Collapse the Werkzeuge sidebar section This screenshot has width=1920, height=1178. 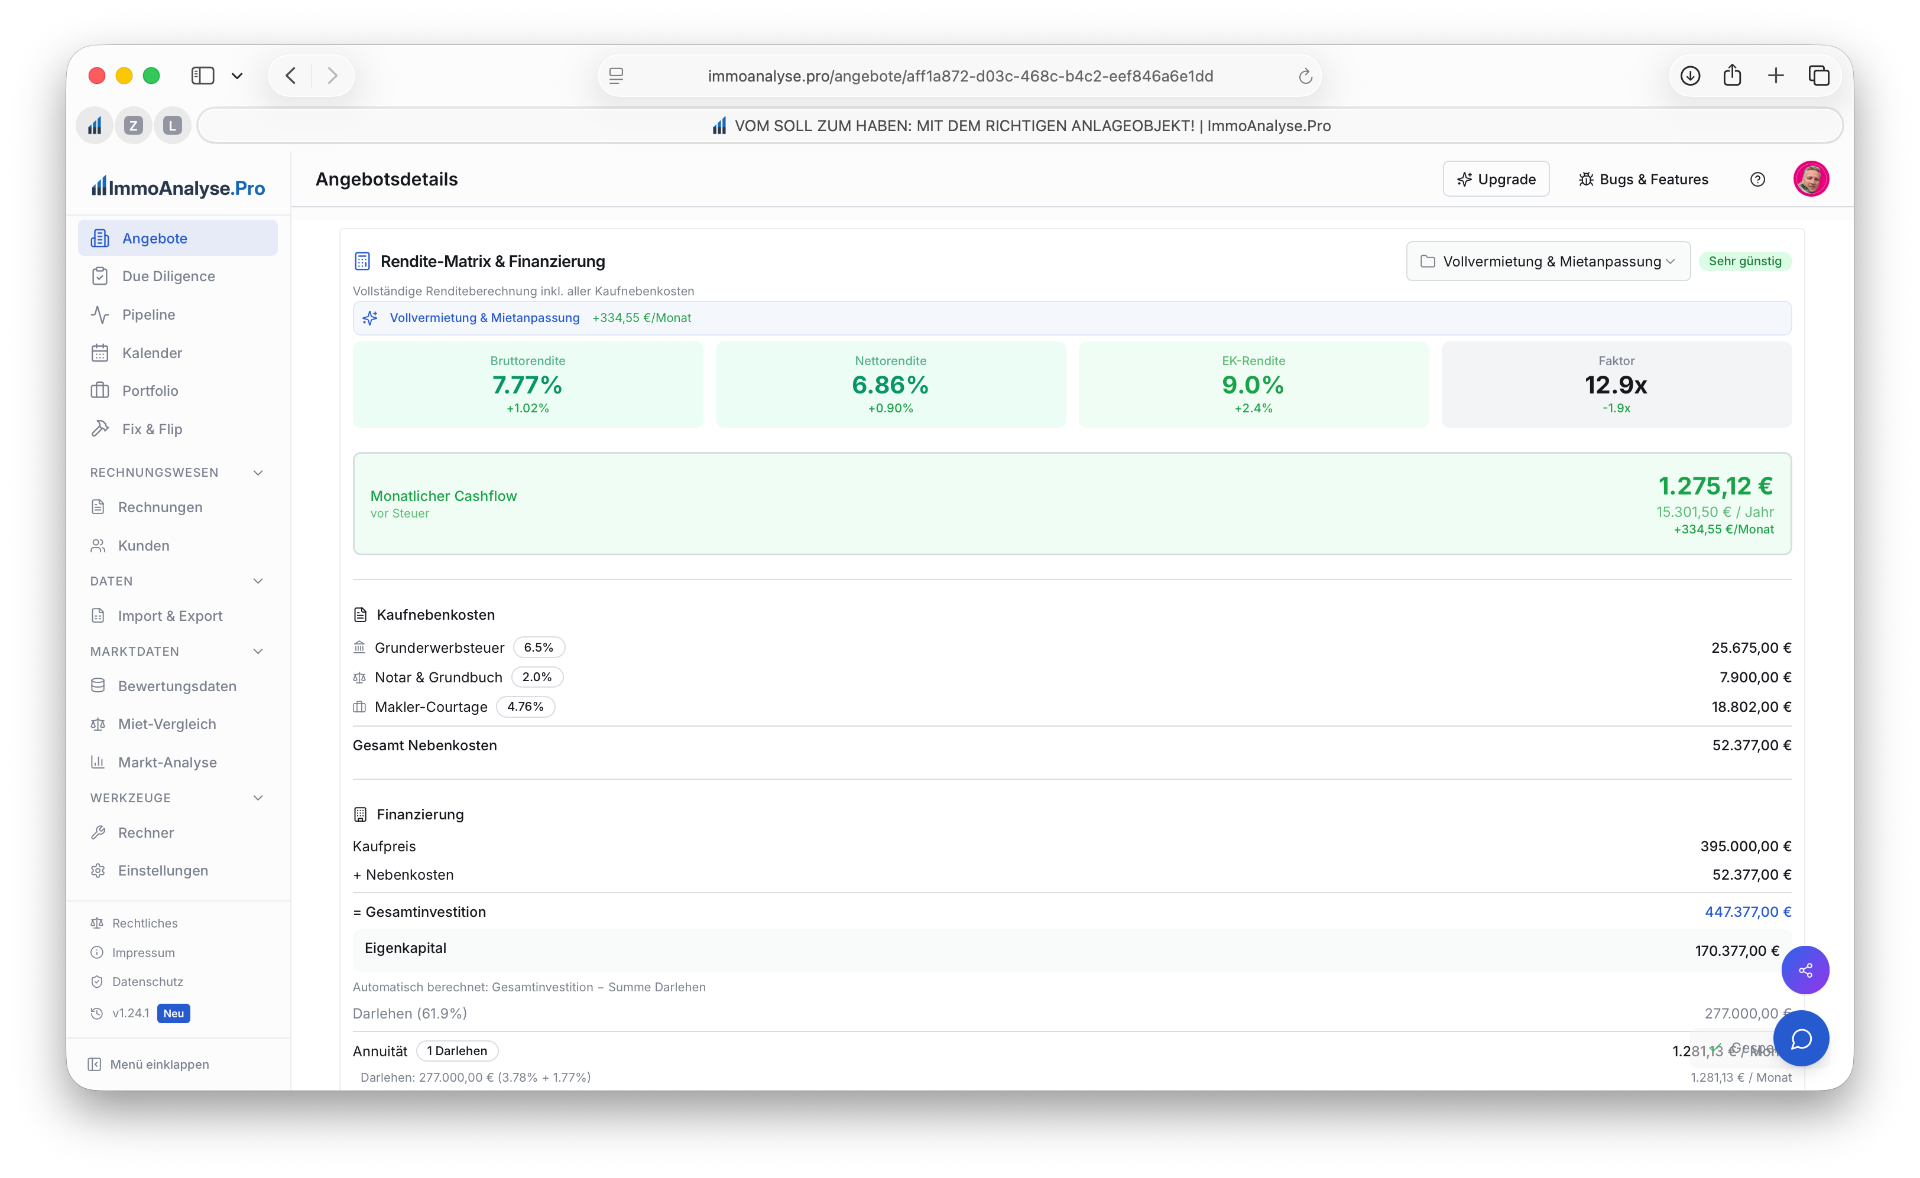pyautogui.click(x=258, y=798)
